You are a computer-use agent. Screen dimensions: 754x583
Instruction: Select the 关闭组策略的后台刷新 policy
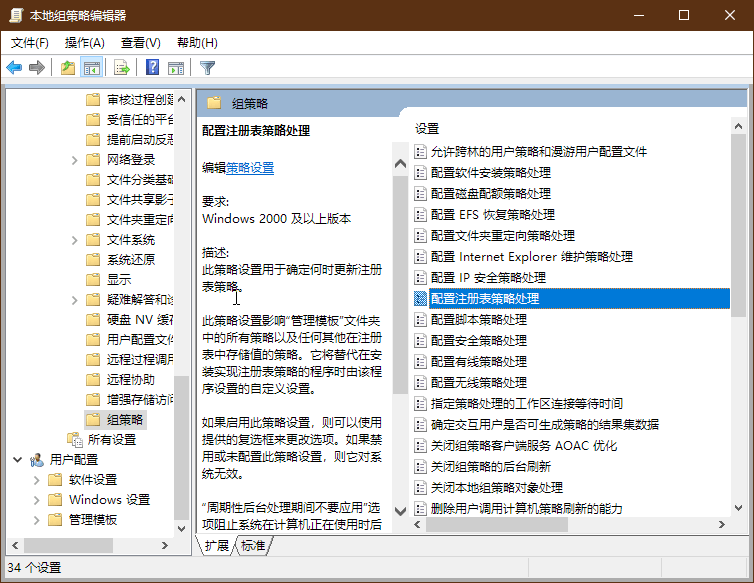pyautogui.click(x=490, y=467)
